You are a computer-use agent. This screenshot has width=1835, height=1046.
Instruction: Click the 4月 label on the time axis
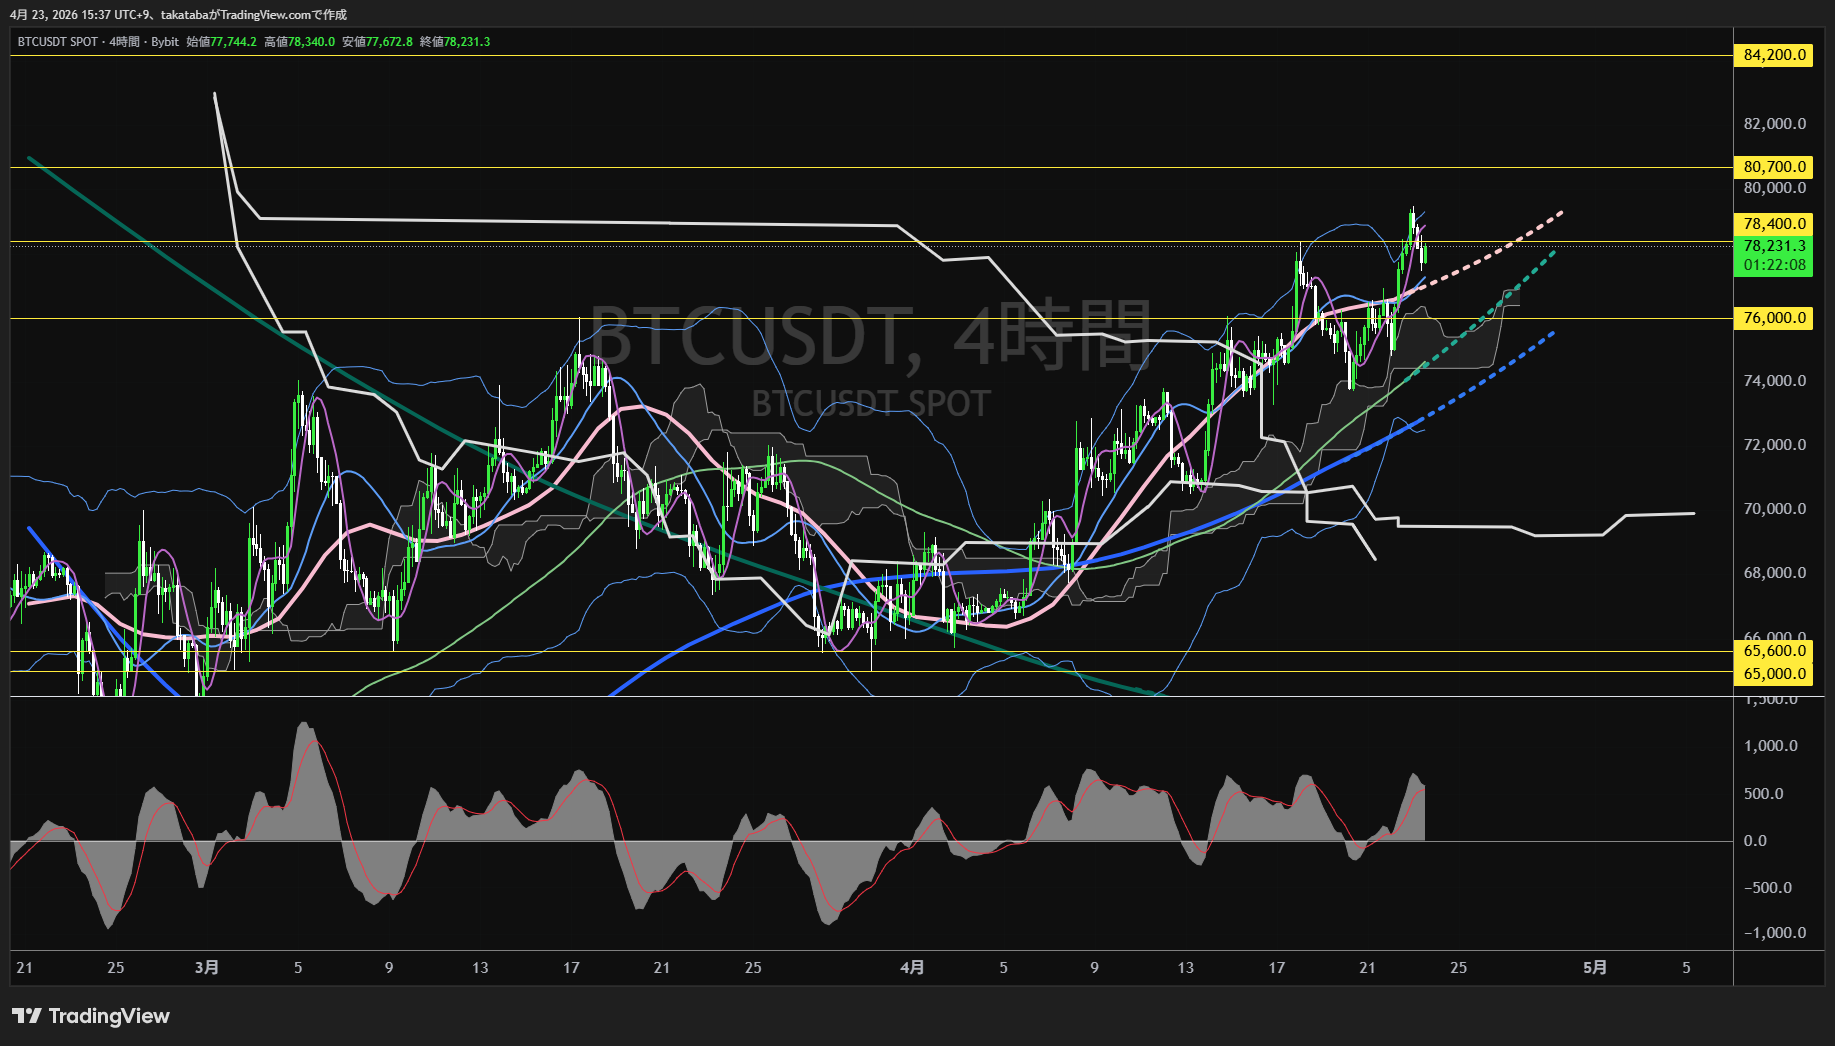pos(912,968)
